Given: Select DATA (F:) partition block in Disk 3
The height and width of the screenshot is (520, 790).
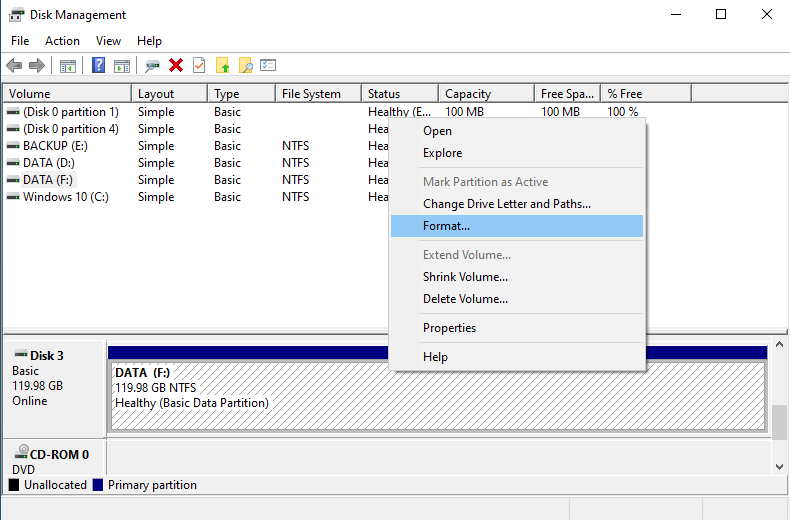Looking at the screenshot, I should click(438, 396).
